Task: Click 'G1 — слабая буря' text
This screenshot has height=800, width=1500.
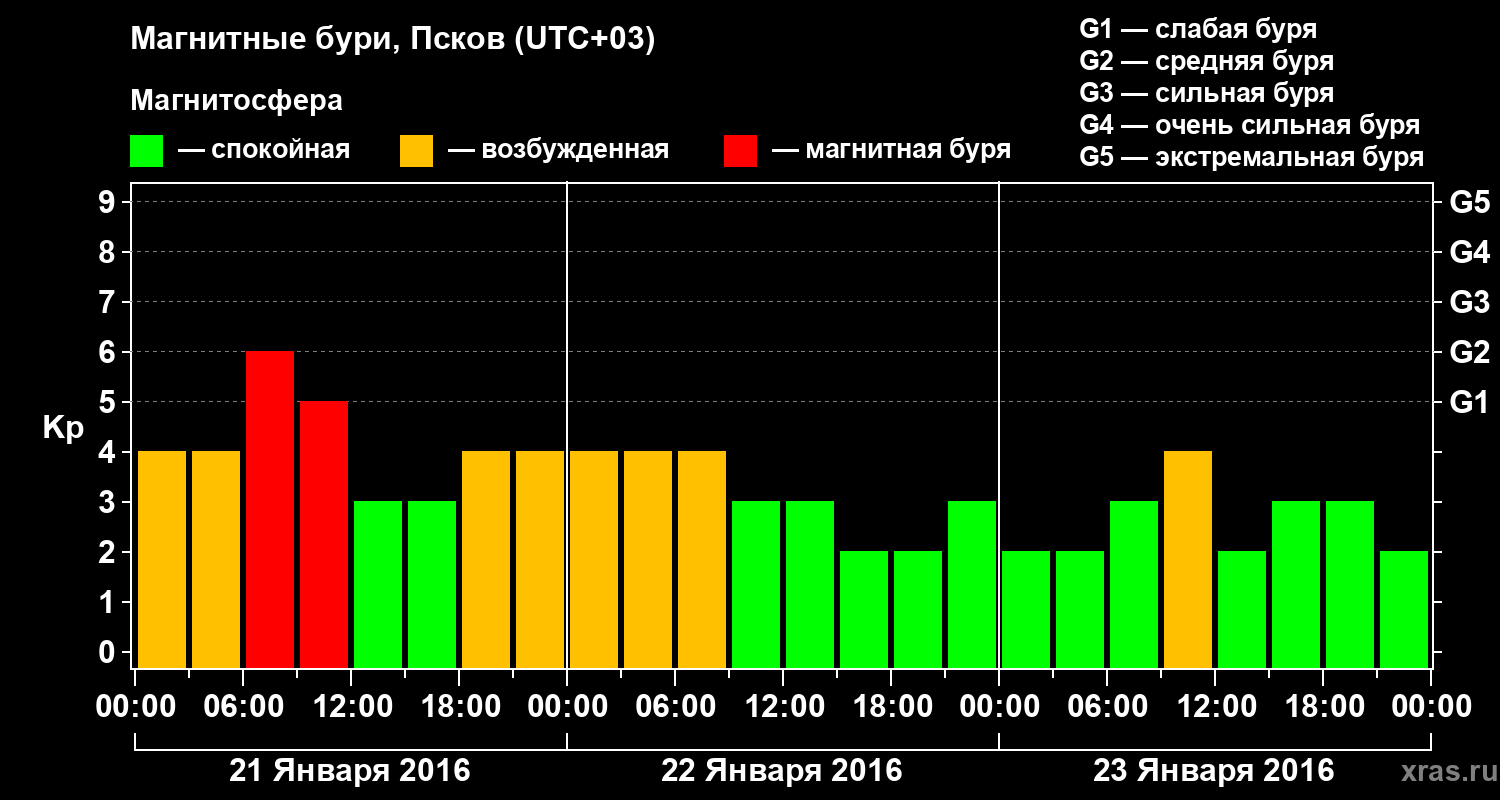Action: [x=1198, y=28]
